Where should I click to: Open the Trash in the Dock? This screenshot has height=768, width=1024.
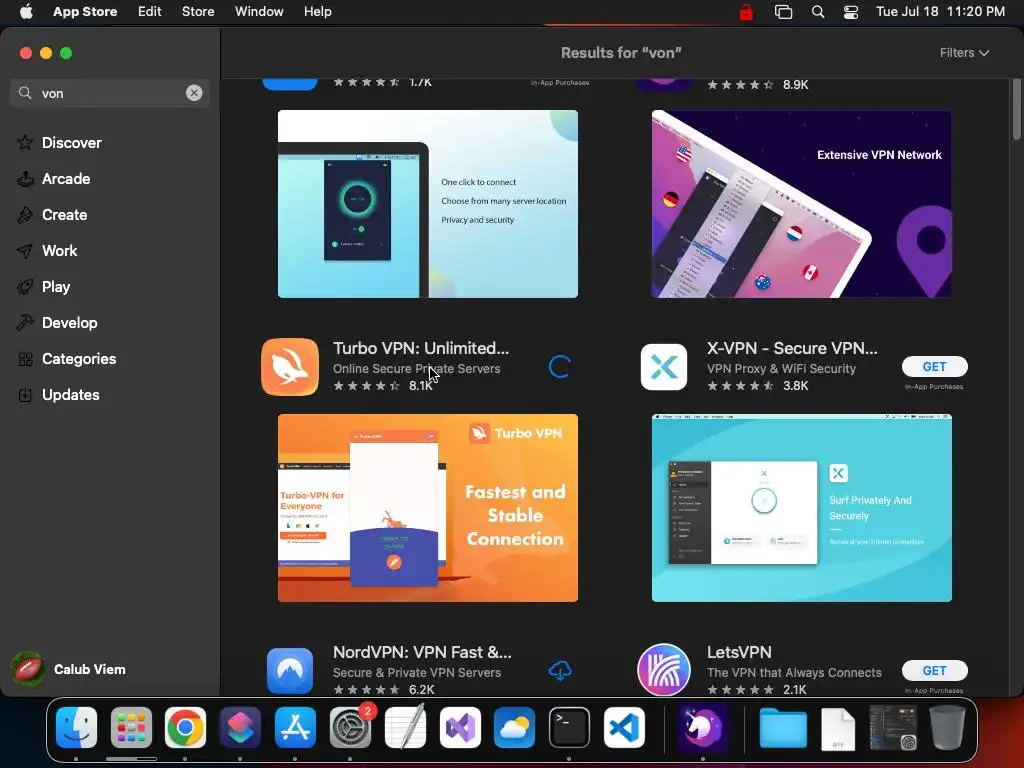pos(948,728)
